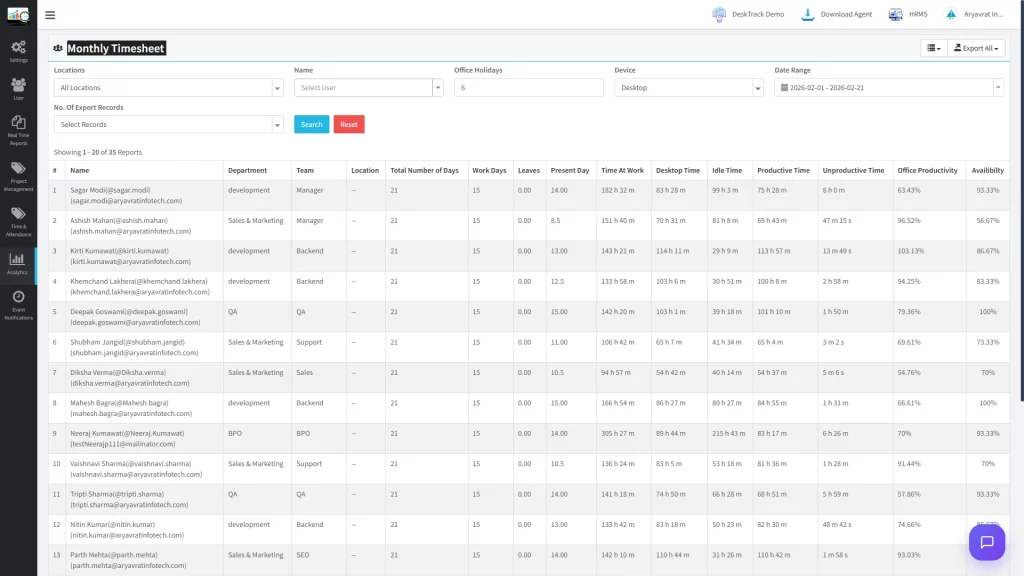Viewport: 1024px width, 576px height.
Task: Open the hamburger menu icon
Action: [50, 14]
